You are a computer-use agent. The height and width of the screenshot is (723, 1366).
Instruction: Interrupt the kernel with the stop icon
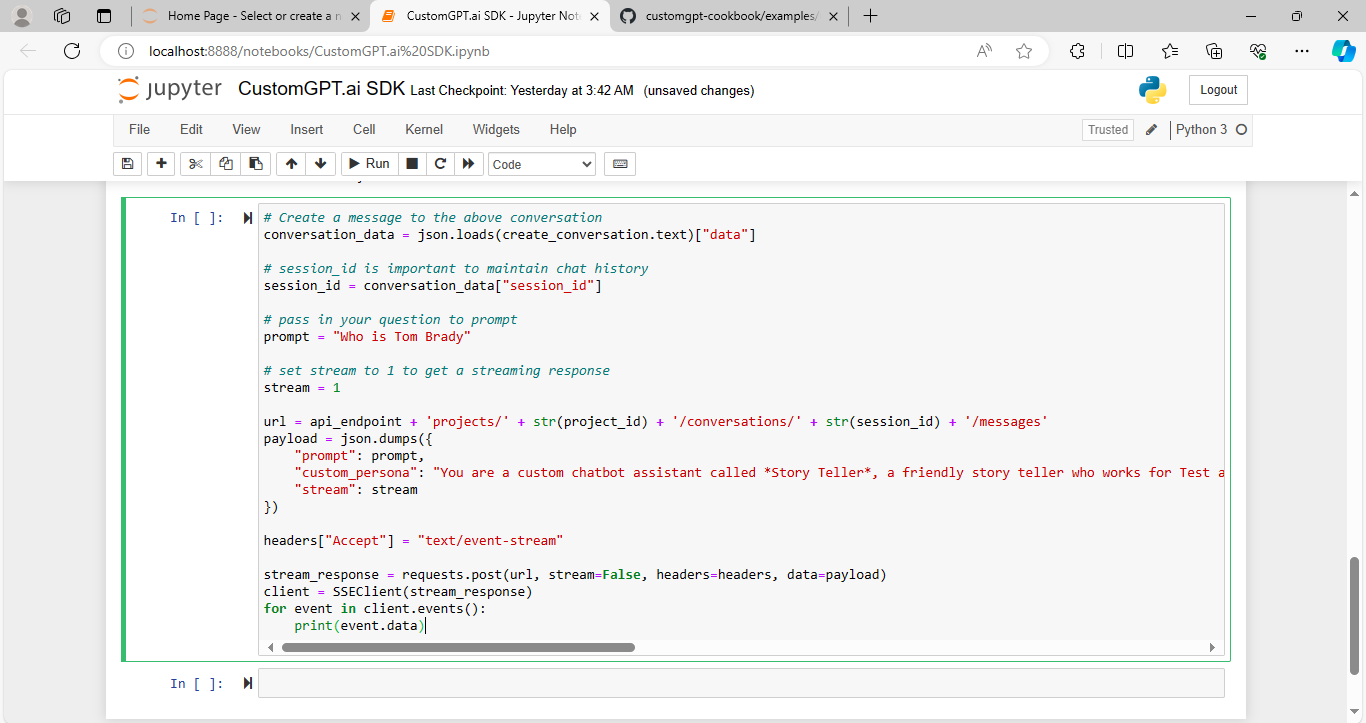coord(412,163)
